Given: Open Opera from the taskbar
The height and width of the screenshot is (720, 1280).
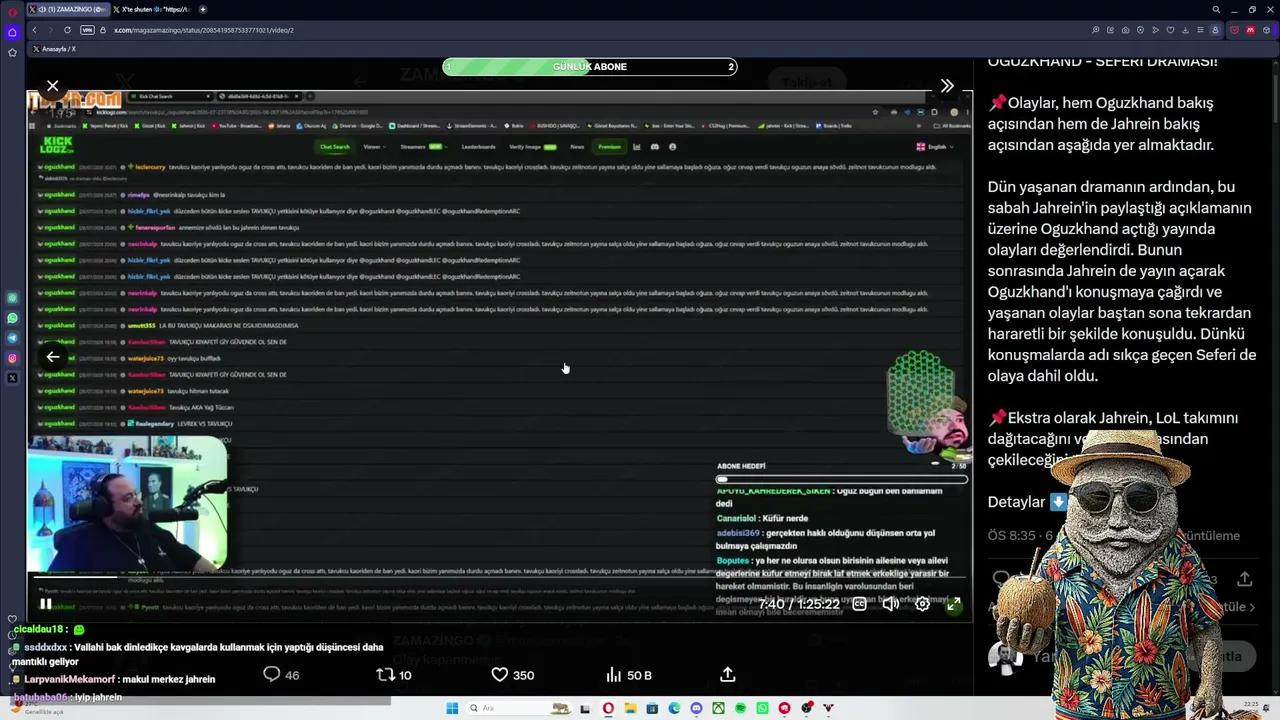Looking at the screenshot, I should pyautogui.click(x=608, y=708).
